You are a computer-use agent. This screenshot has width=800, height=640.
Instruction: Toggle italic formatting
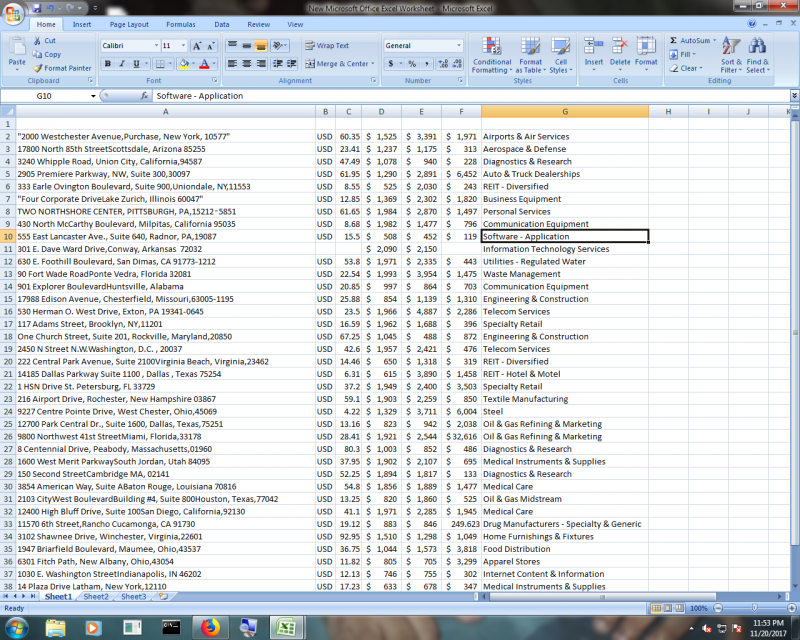pyautogui.click(x=122, y=64)
